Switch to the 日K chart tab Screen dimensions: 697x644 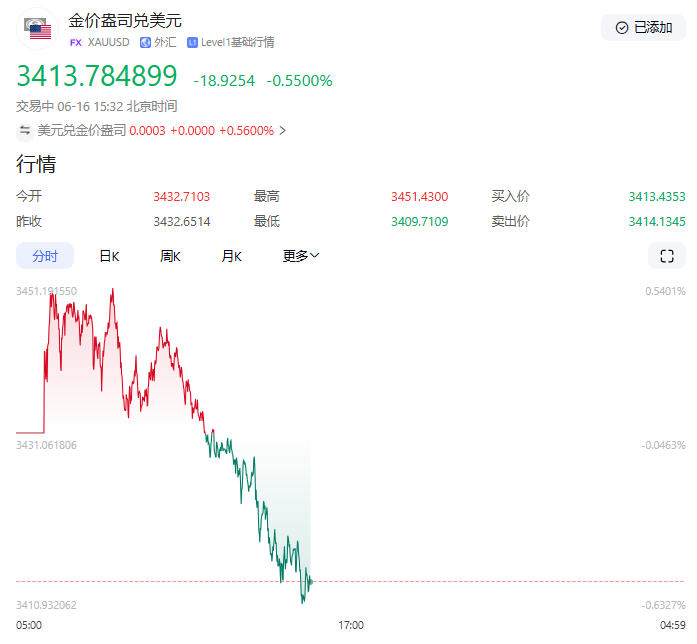point(109,256)
